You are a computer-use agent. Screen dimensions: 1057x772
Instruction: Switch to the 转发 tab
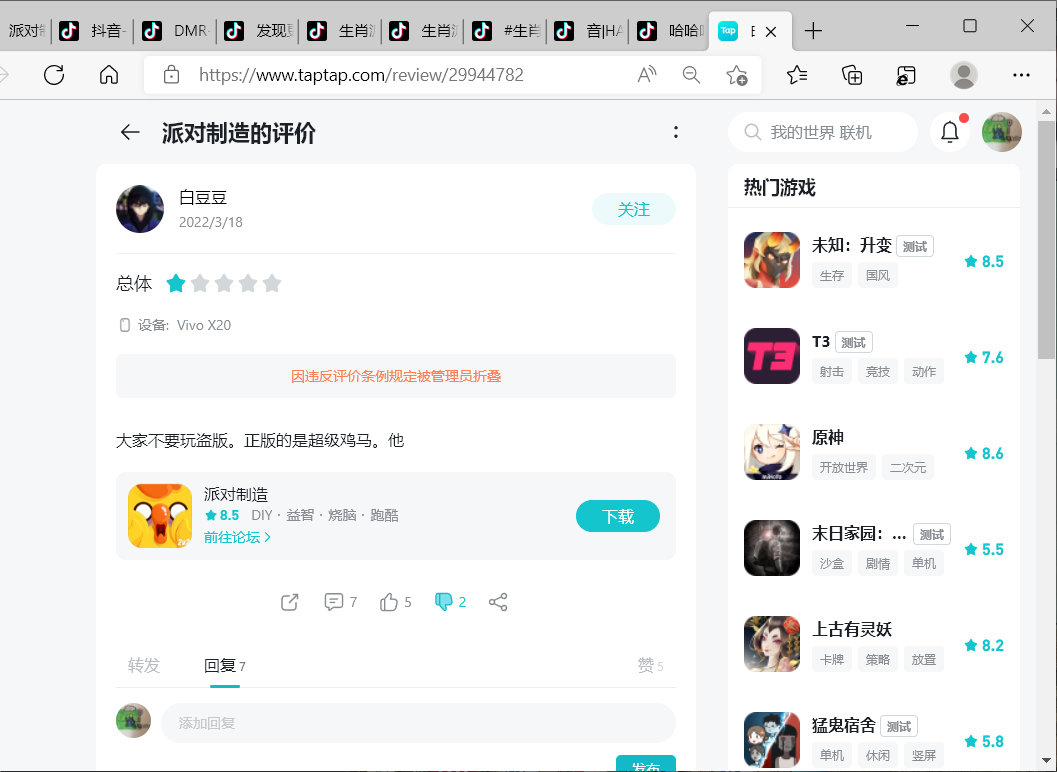144,665
